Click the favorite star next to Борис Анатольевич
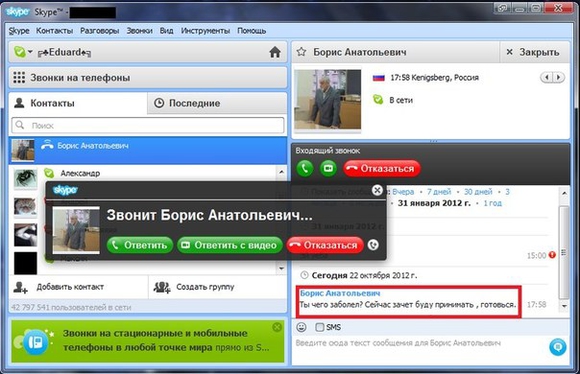Screen dimensions: 580x374 [301, 52]
